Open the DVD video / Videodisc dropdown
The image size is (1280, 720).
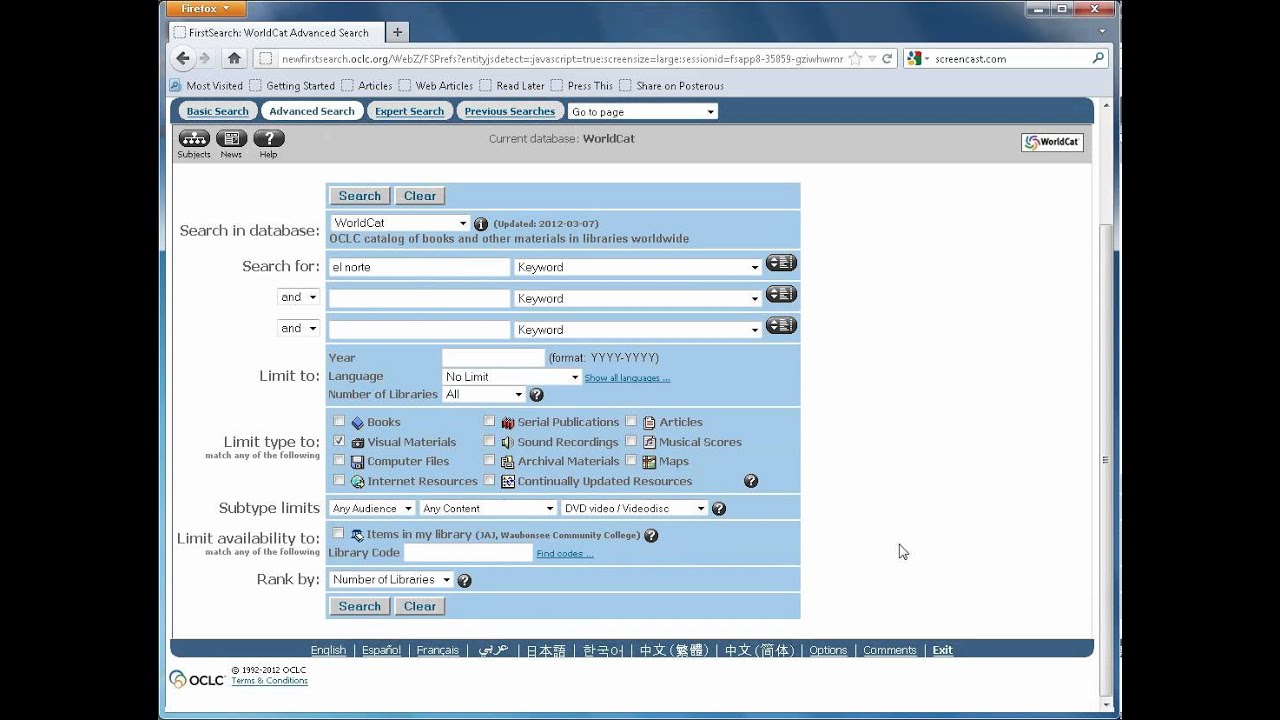click(x=634, y=509)
